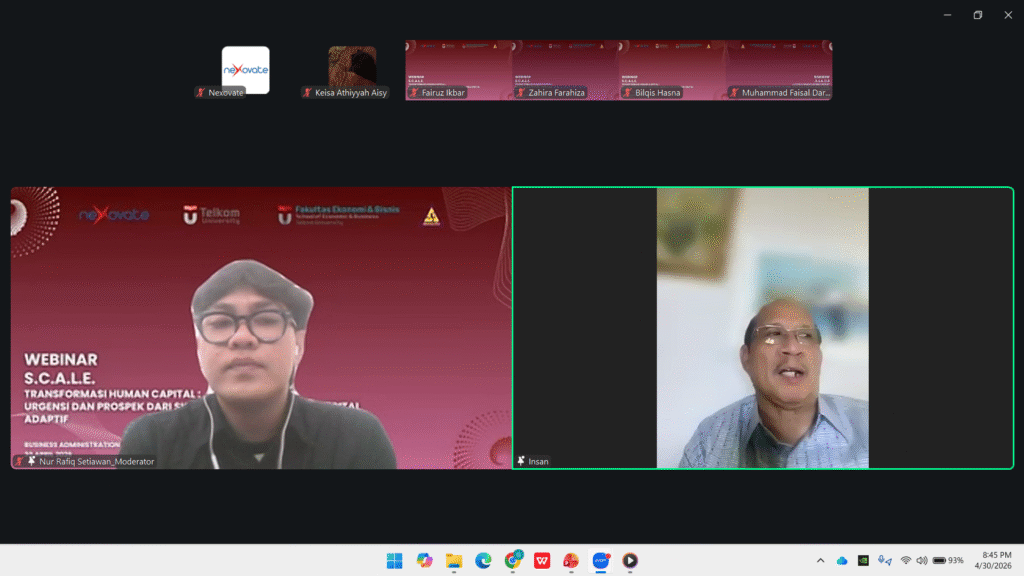The image size is (1024, 576).
Task: Open Wi-Fi network settings
Action: point(906,560)
